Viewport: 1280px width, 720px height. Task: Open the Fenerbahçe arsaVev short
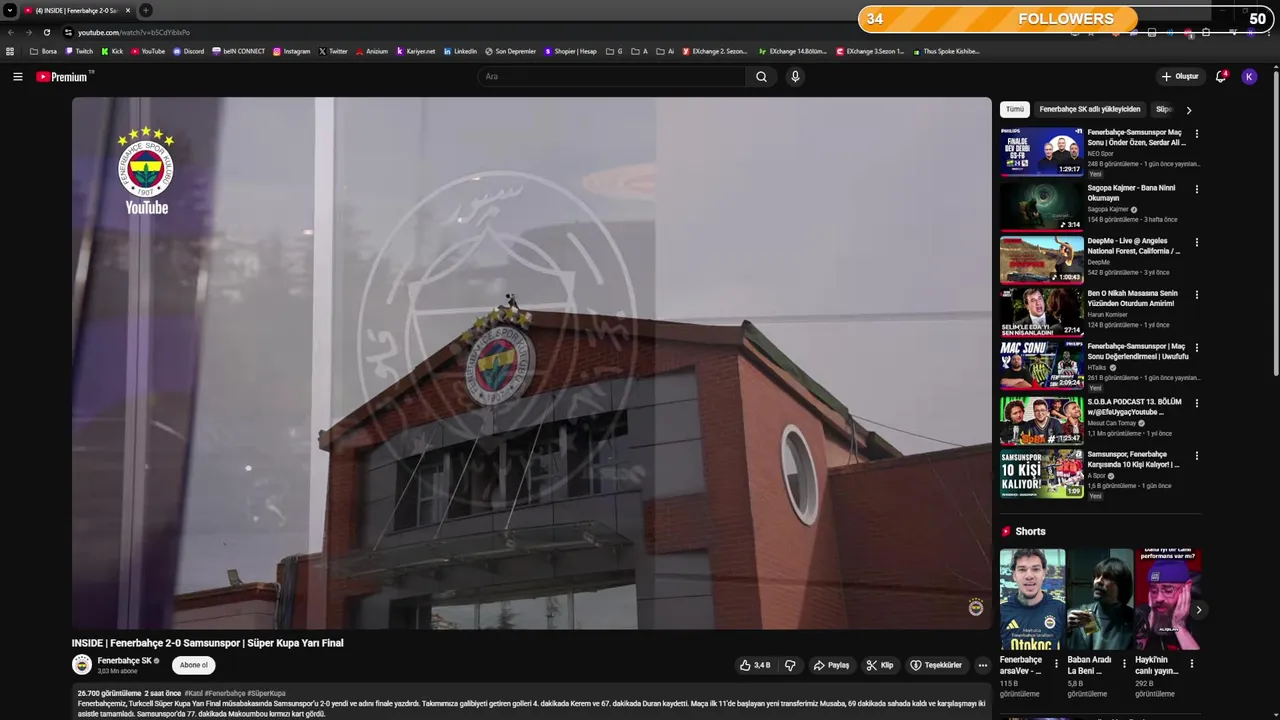coord(1032,599)
